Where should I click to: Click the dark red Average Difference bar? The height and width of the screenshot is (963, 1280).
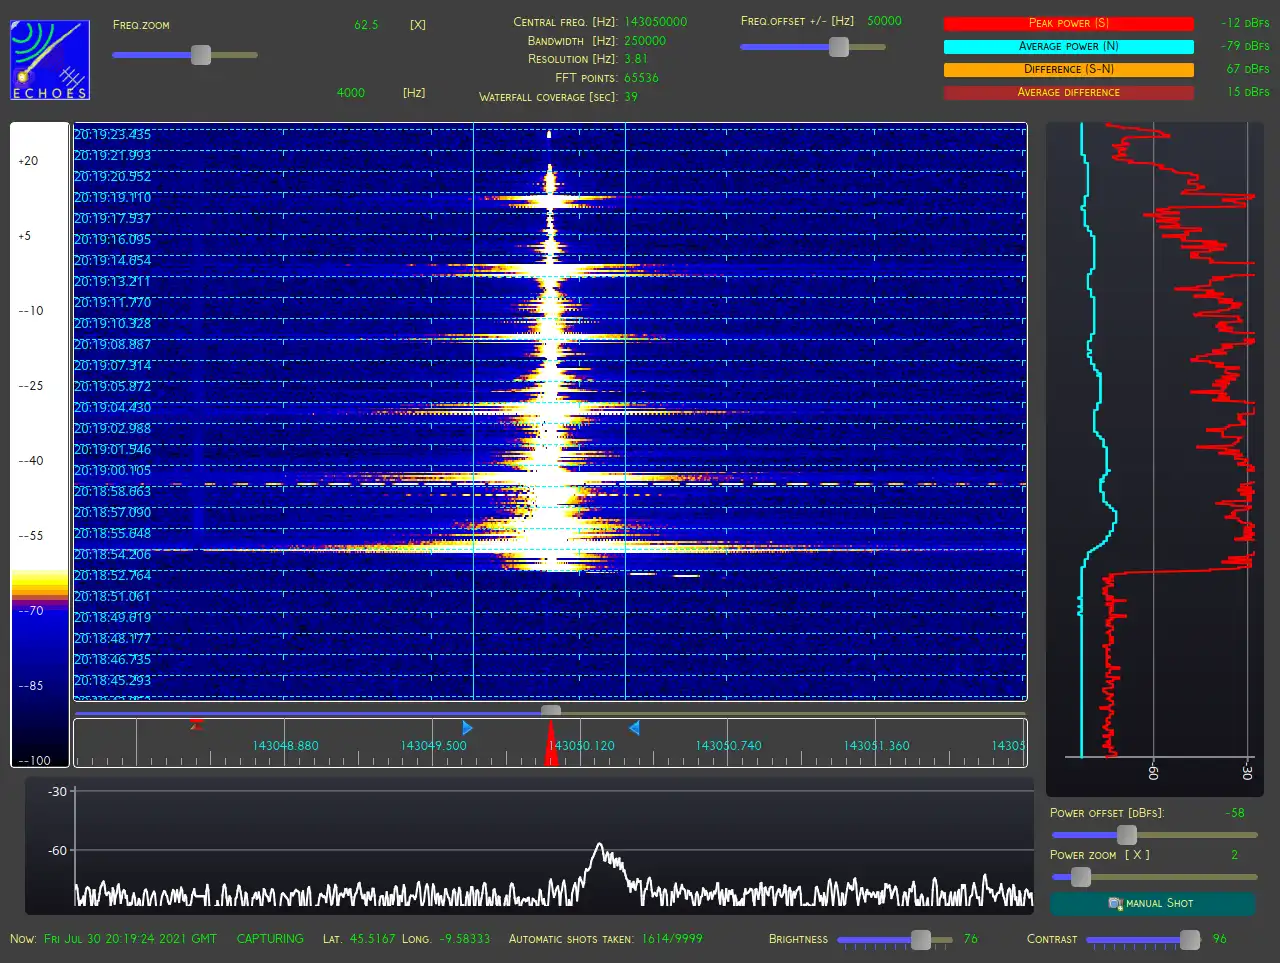point(1068,92)
